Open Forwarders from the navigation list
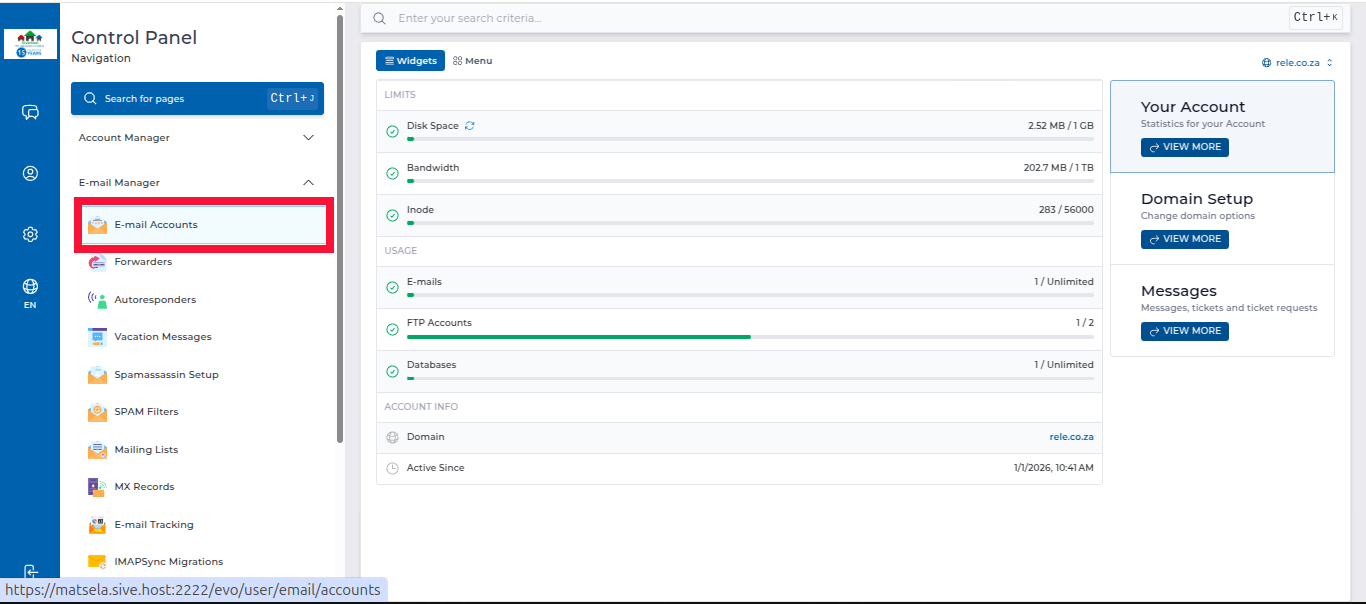The image size is (1366, 604). tap(143, 262)
